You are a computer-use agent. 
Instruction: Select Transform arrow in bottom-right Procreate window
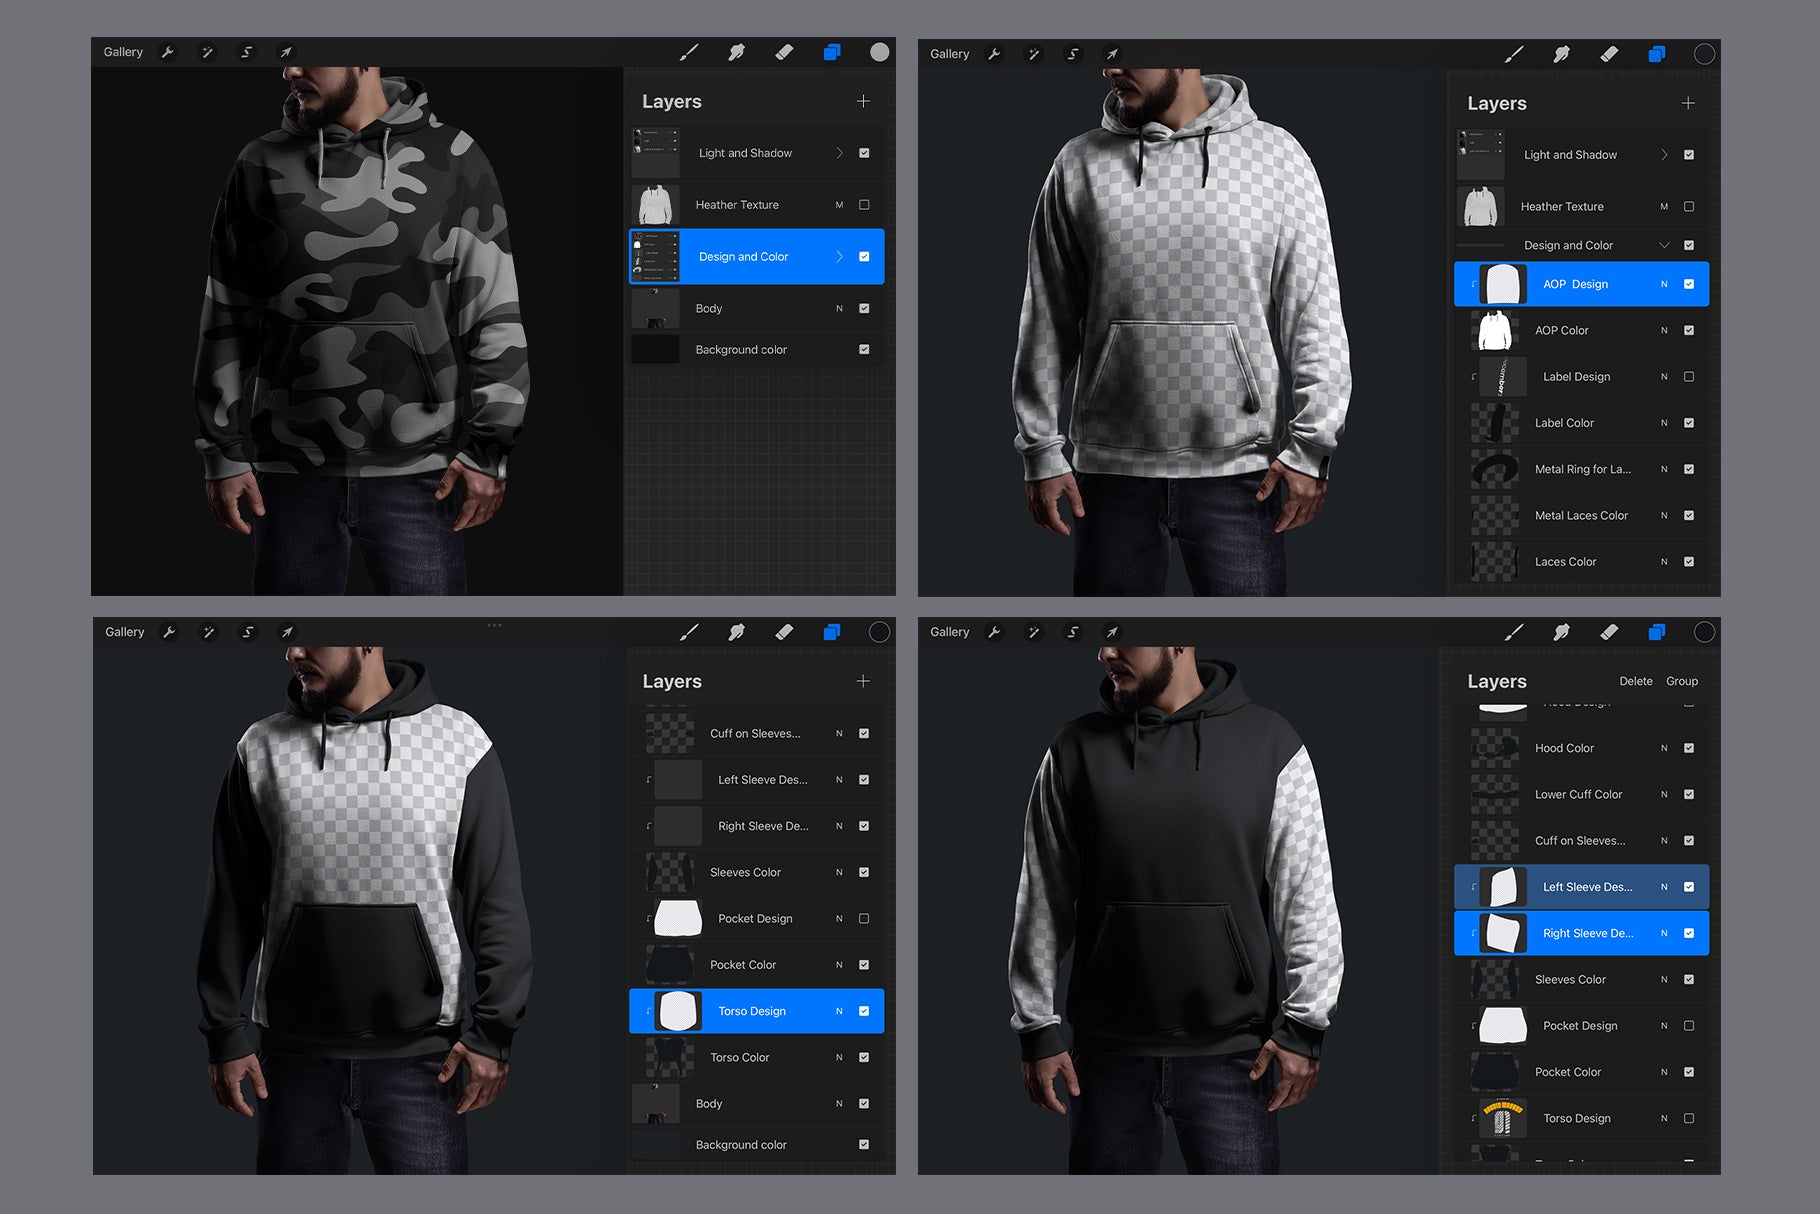(1112, 632)
